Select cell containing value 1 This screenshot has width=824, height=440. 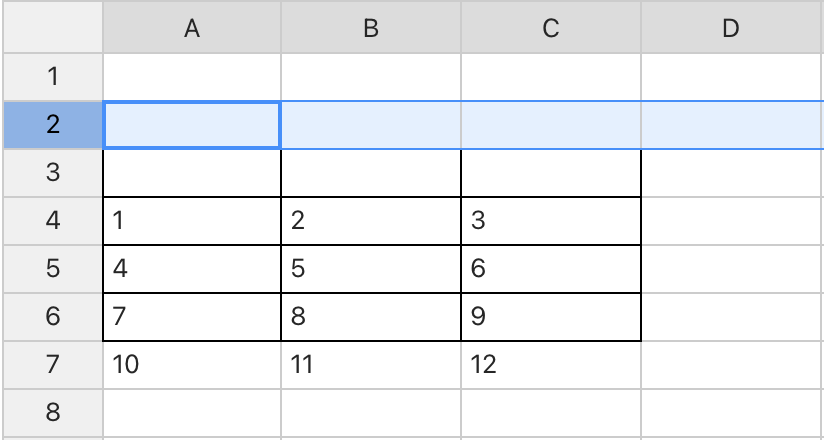click(x=192, y=221)
